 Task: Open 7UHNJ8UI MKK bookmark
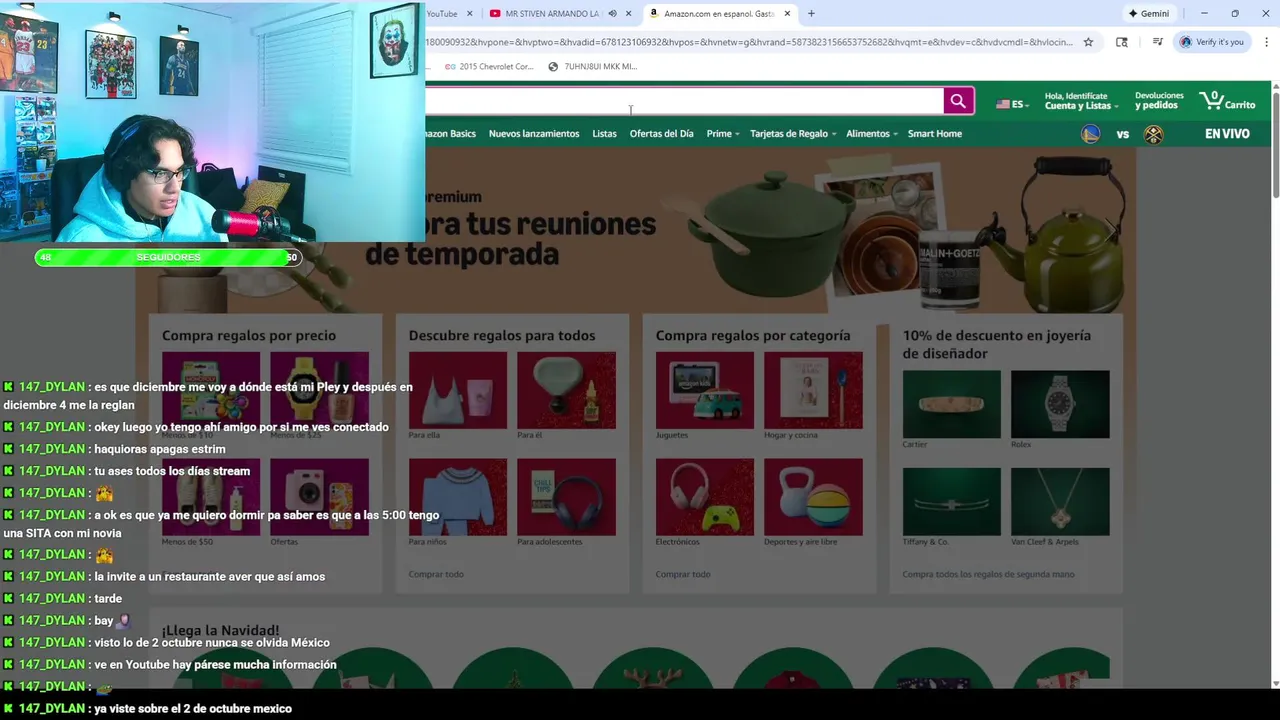click(x=592, y=67)
